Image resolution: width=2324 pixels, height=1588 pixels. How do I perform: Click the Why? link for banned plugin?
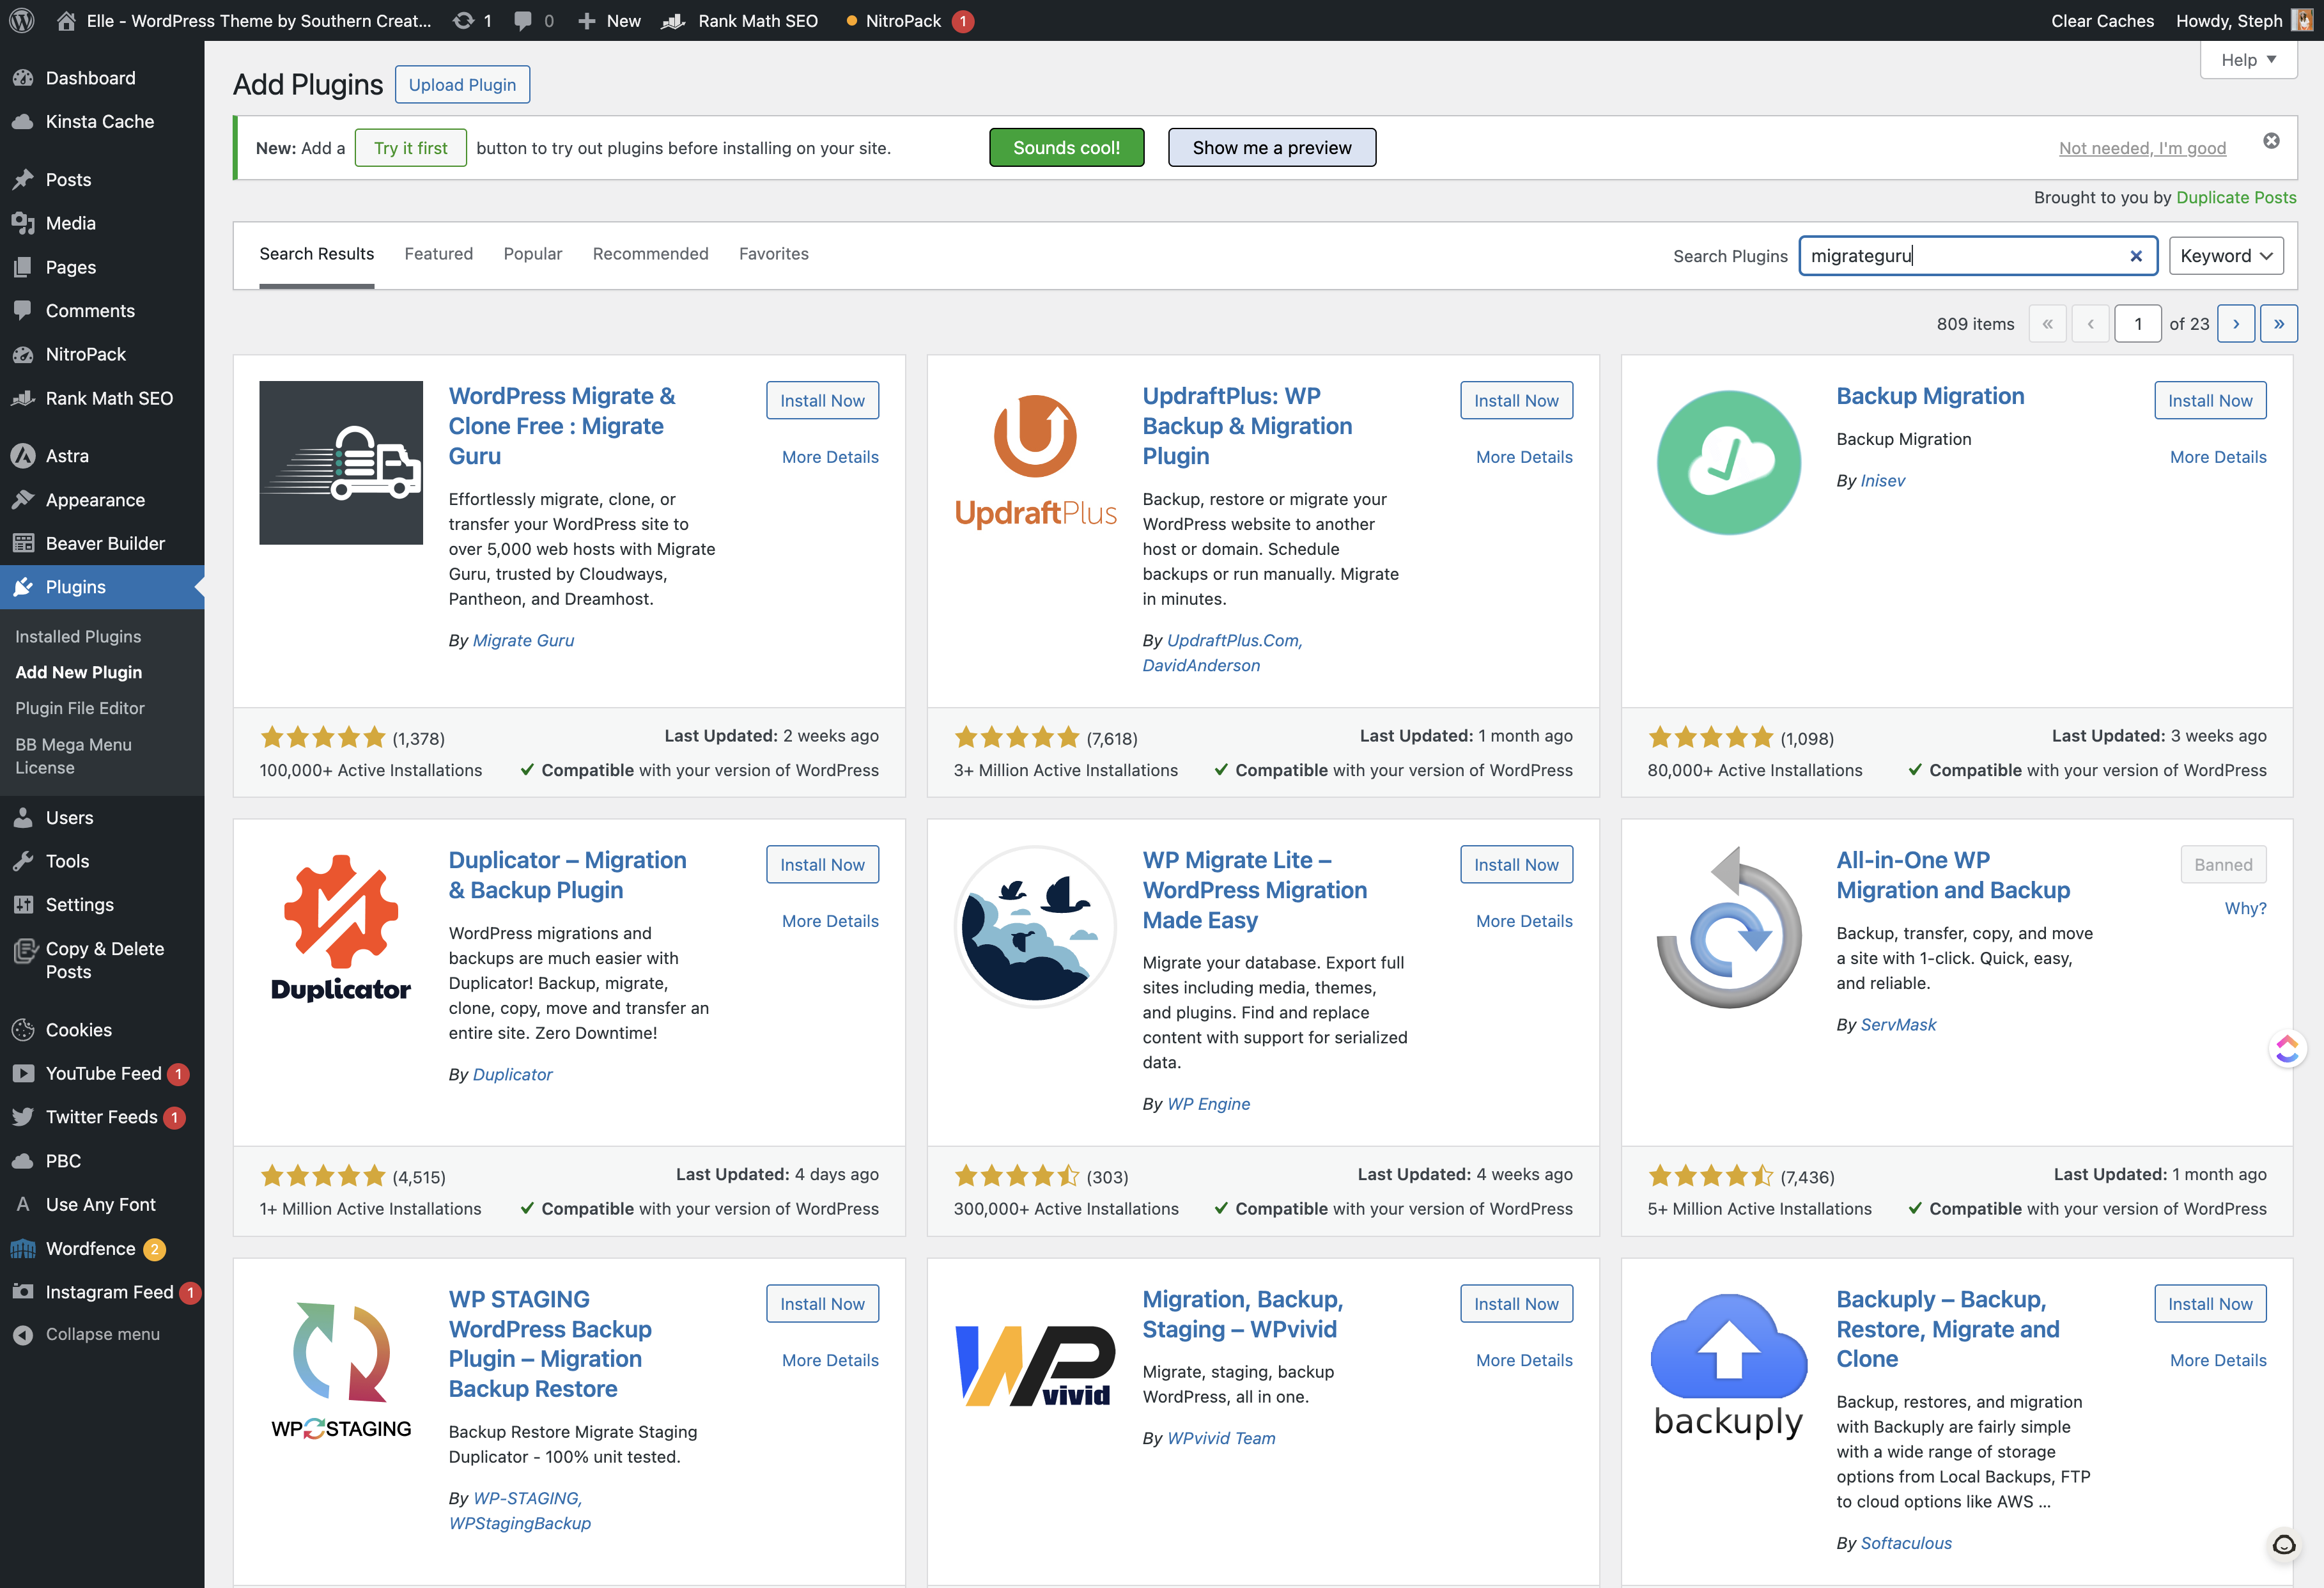click(2245, 908)
